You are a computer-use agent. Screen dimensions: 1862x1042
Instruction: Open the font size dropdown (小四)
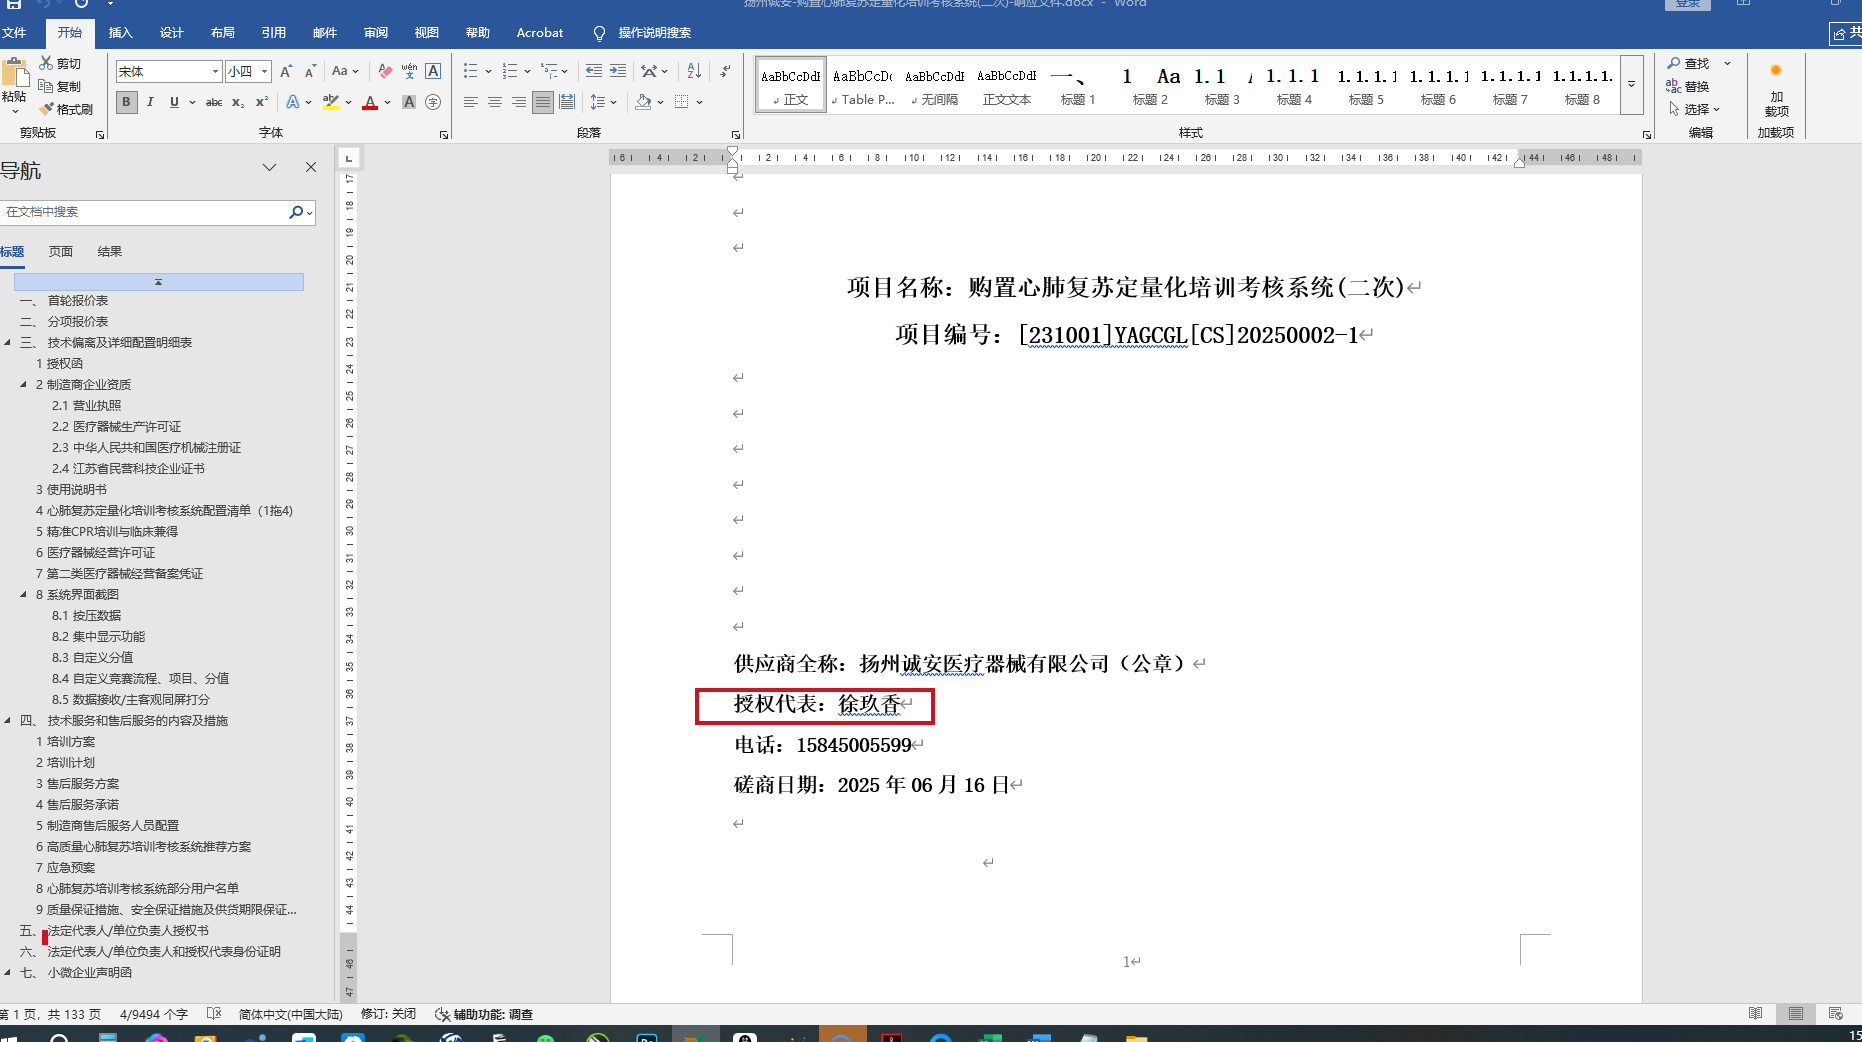264,71
